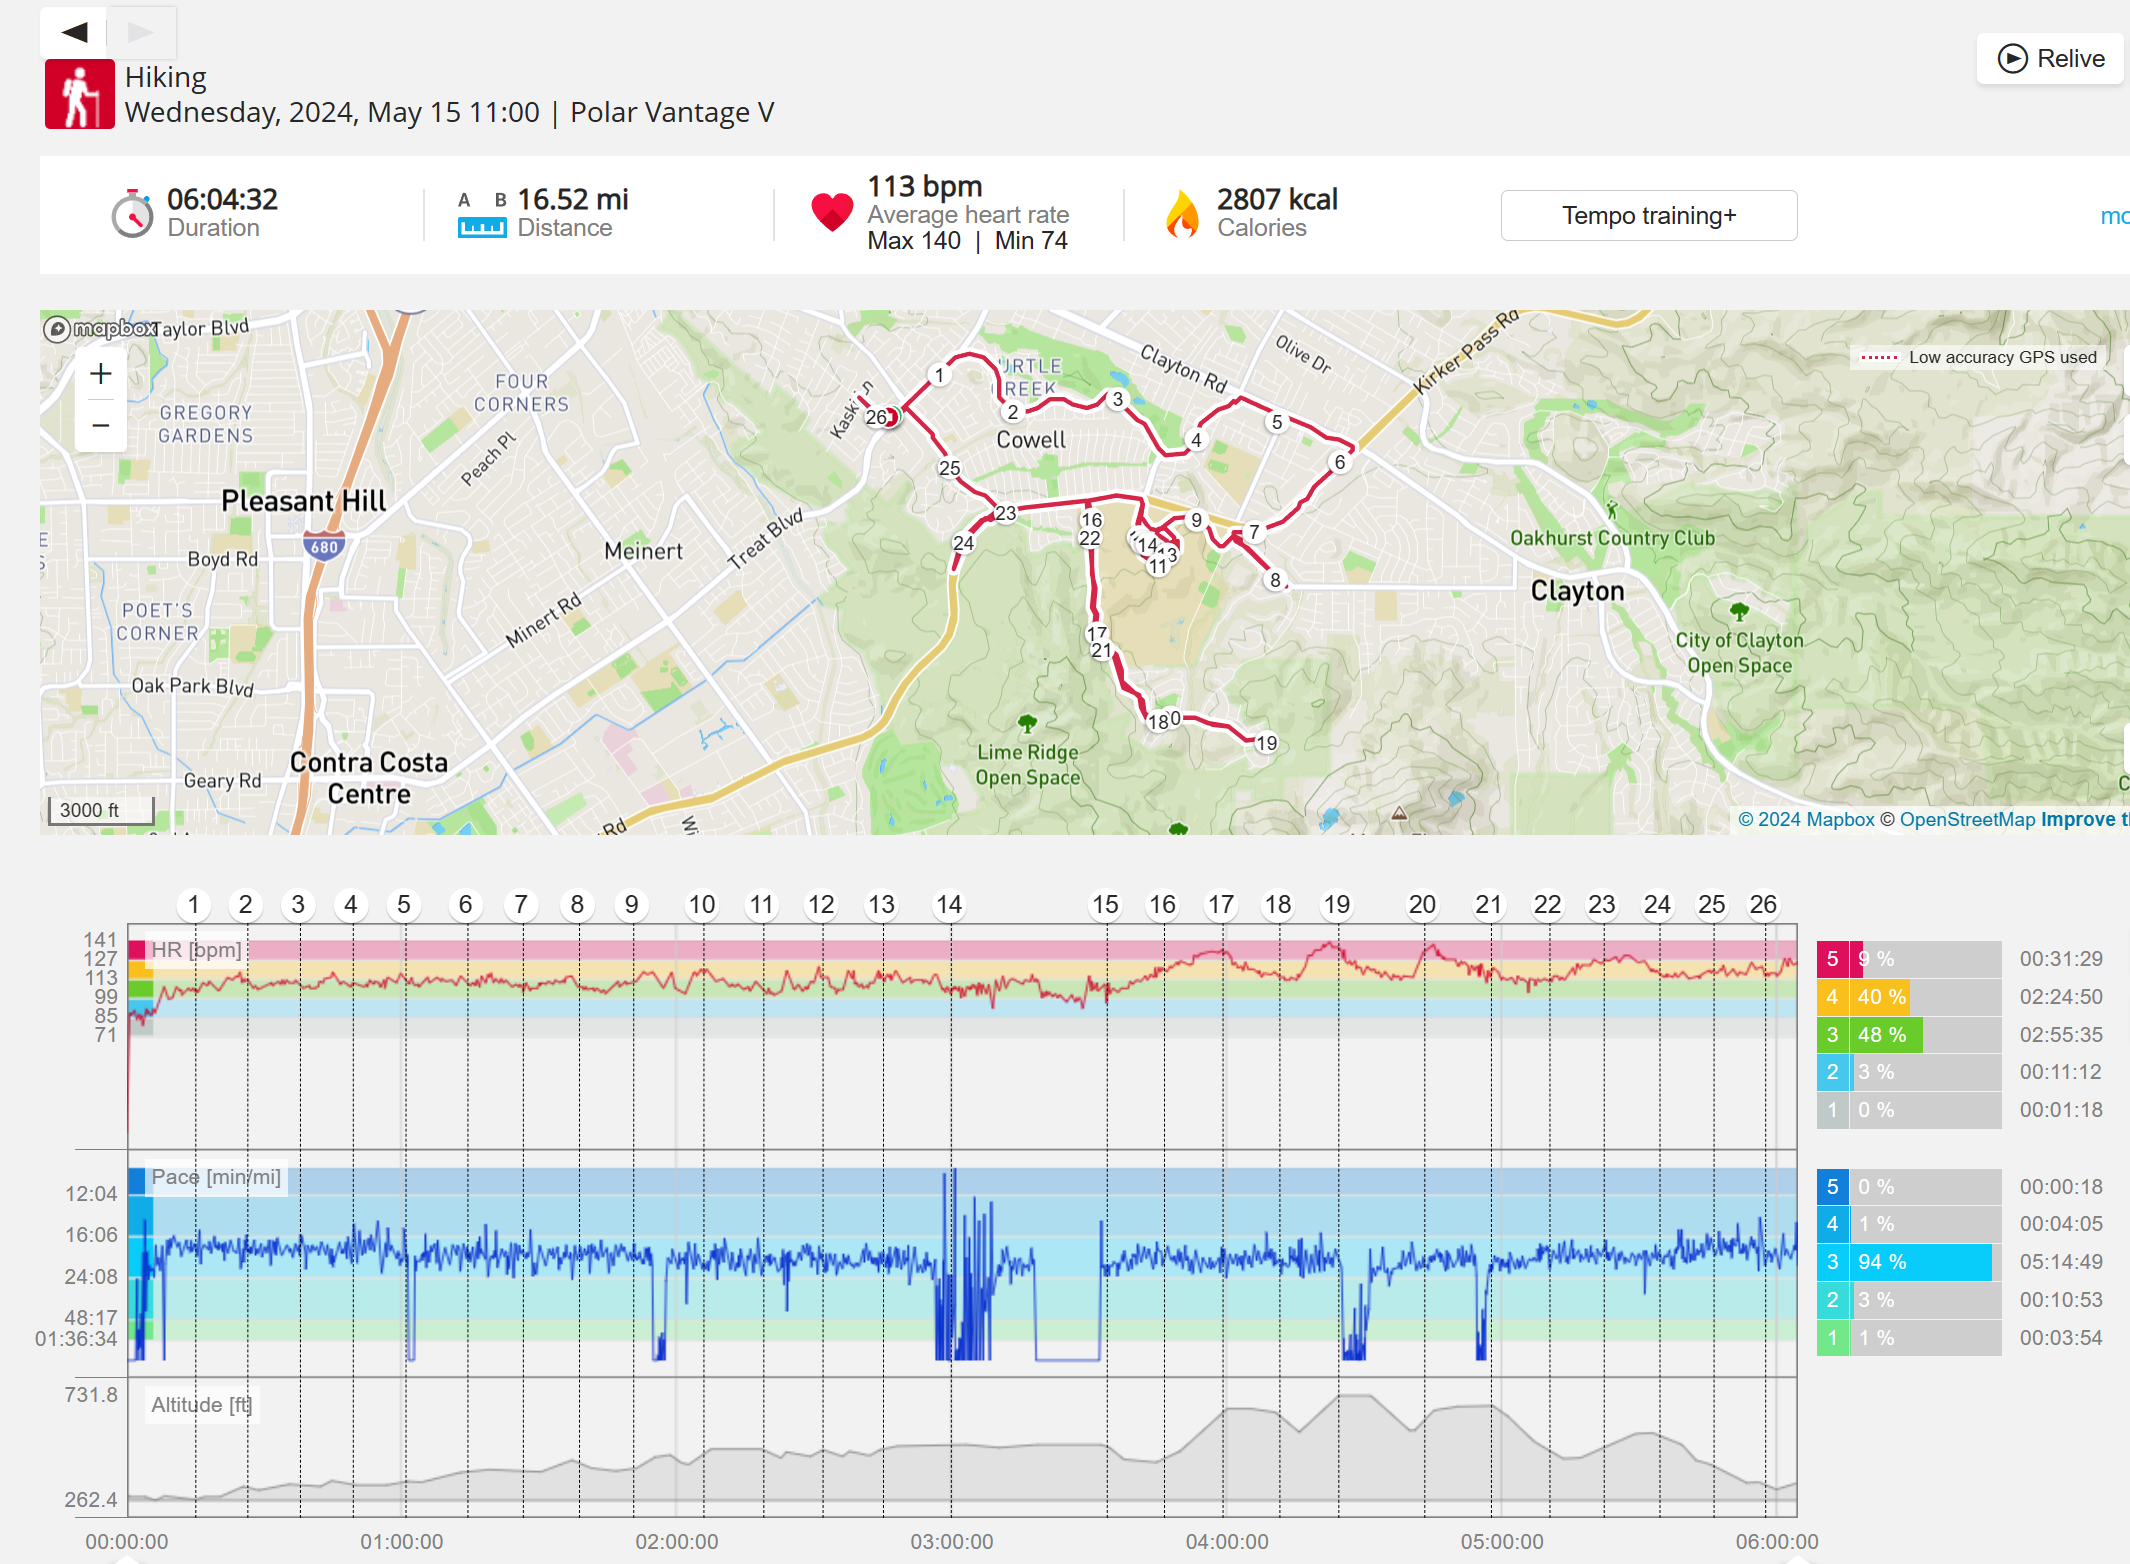Click lap marker 19 on map route

[1266, 743]
